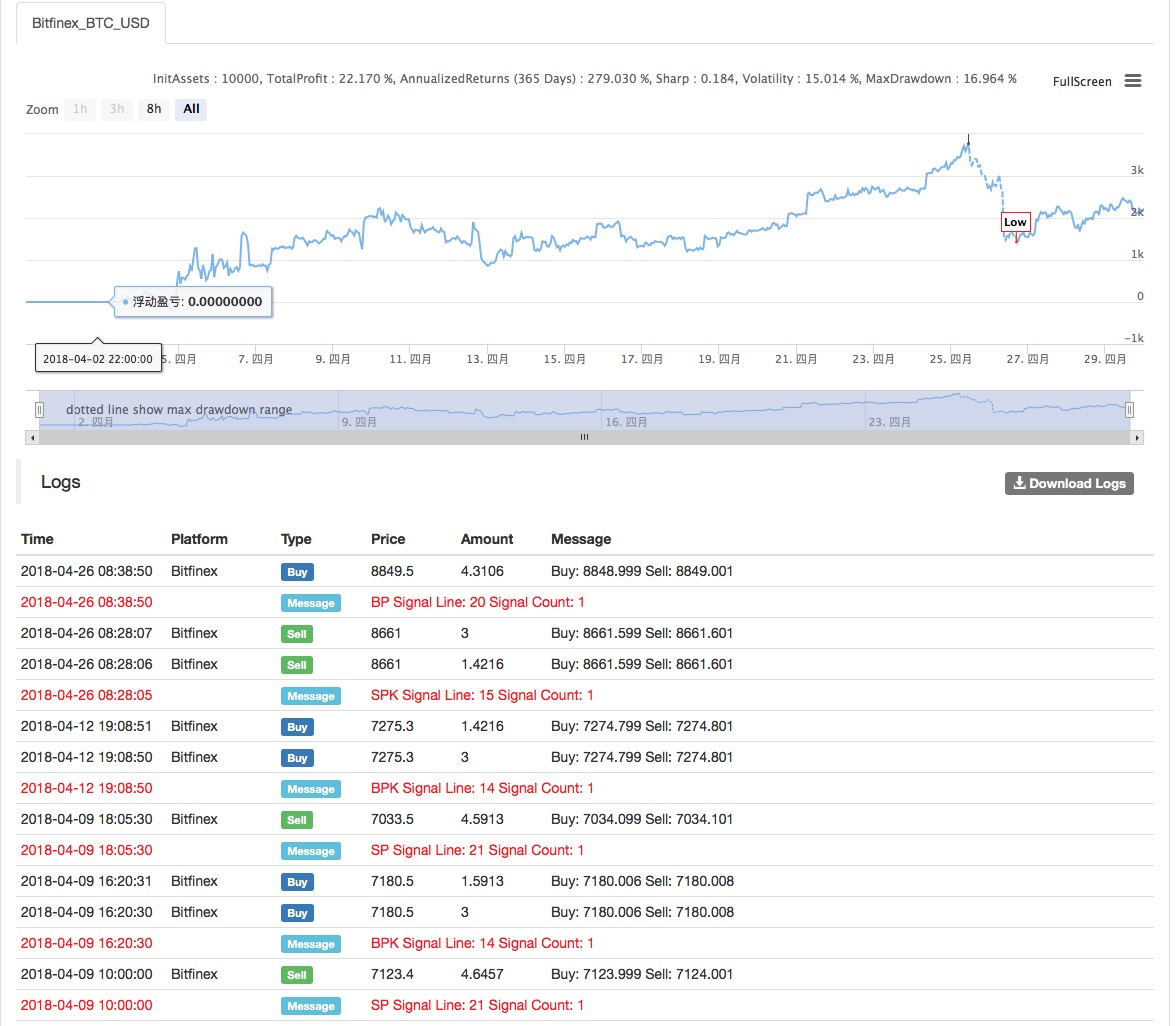Click Message badge at 2018-04-09 18:05:30

310,851
